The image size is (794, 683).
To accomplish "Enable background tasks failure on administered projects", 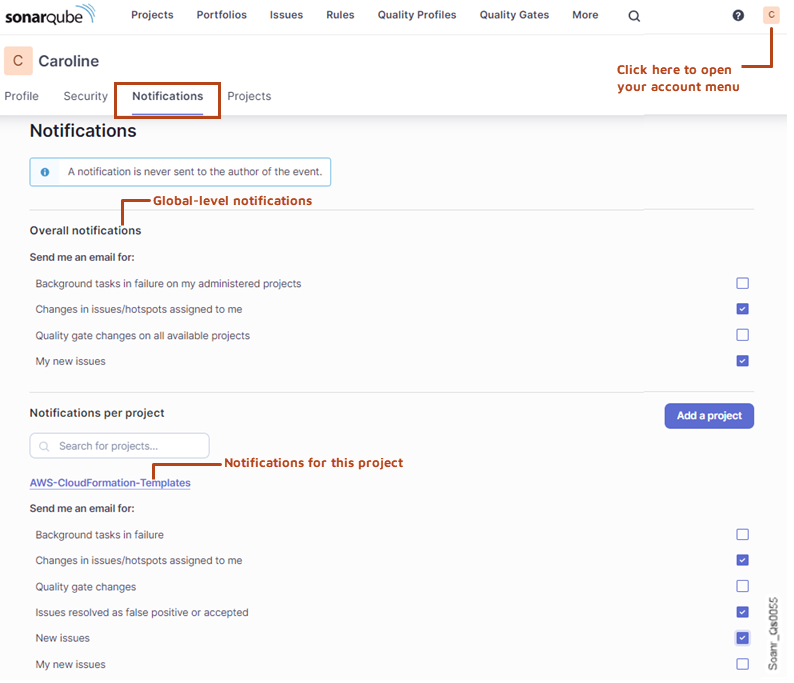I will pyautogui.click(x=742, y=284).
